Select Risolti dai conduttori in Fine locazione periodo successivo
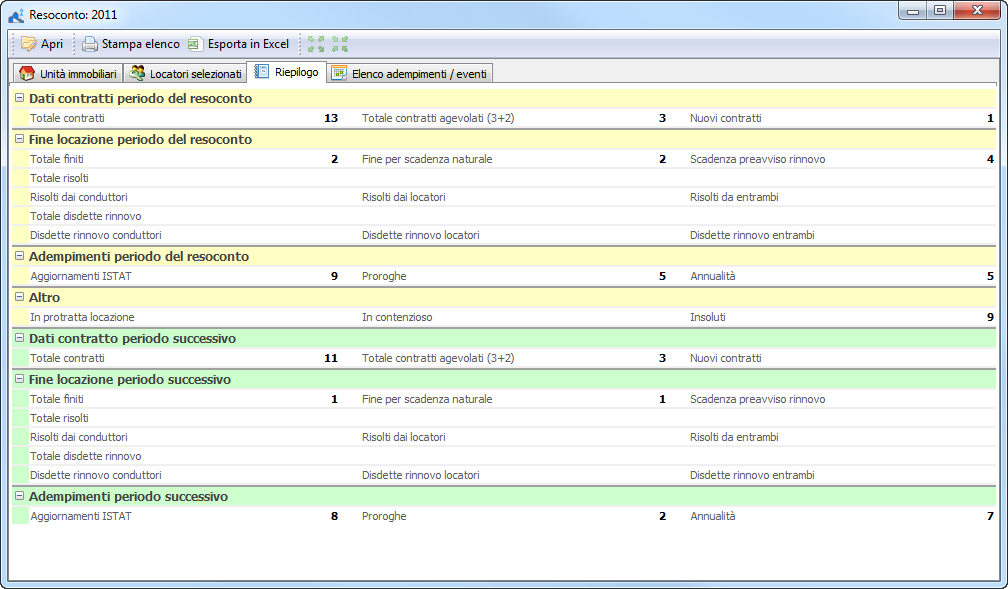The width and height of the screenshot is (1008, 589). pos(78,437)
